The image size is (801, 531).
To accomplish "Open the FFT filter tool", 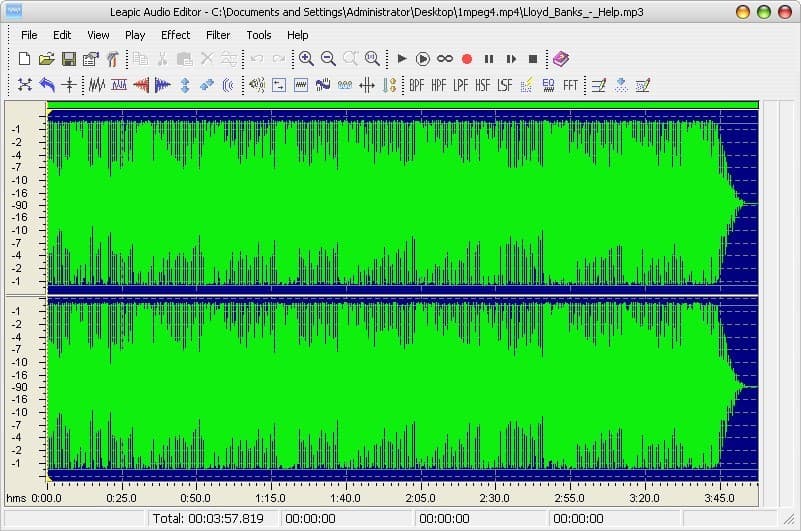I will pos(571,85).
